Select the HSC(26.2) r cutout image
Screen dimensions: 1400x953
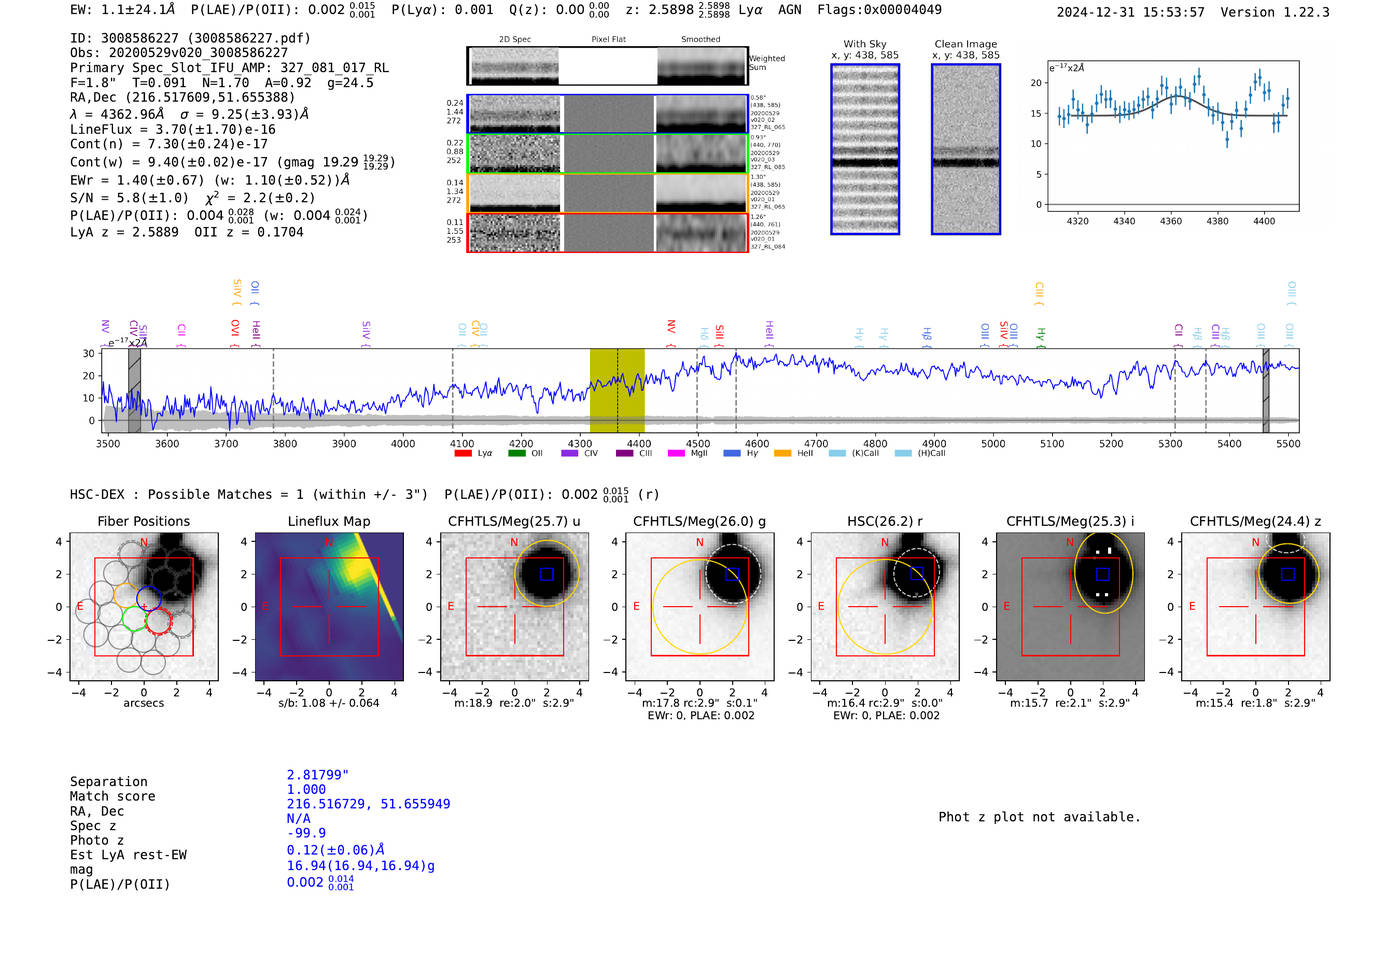click(885, 607)
